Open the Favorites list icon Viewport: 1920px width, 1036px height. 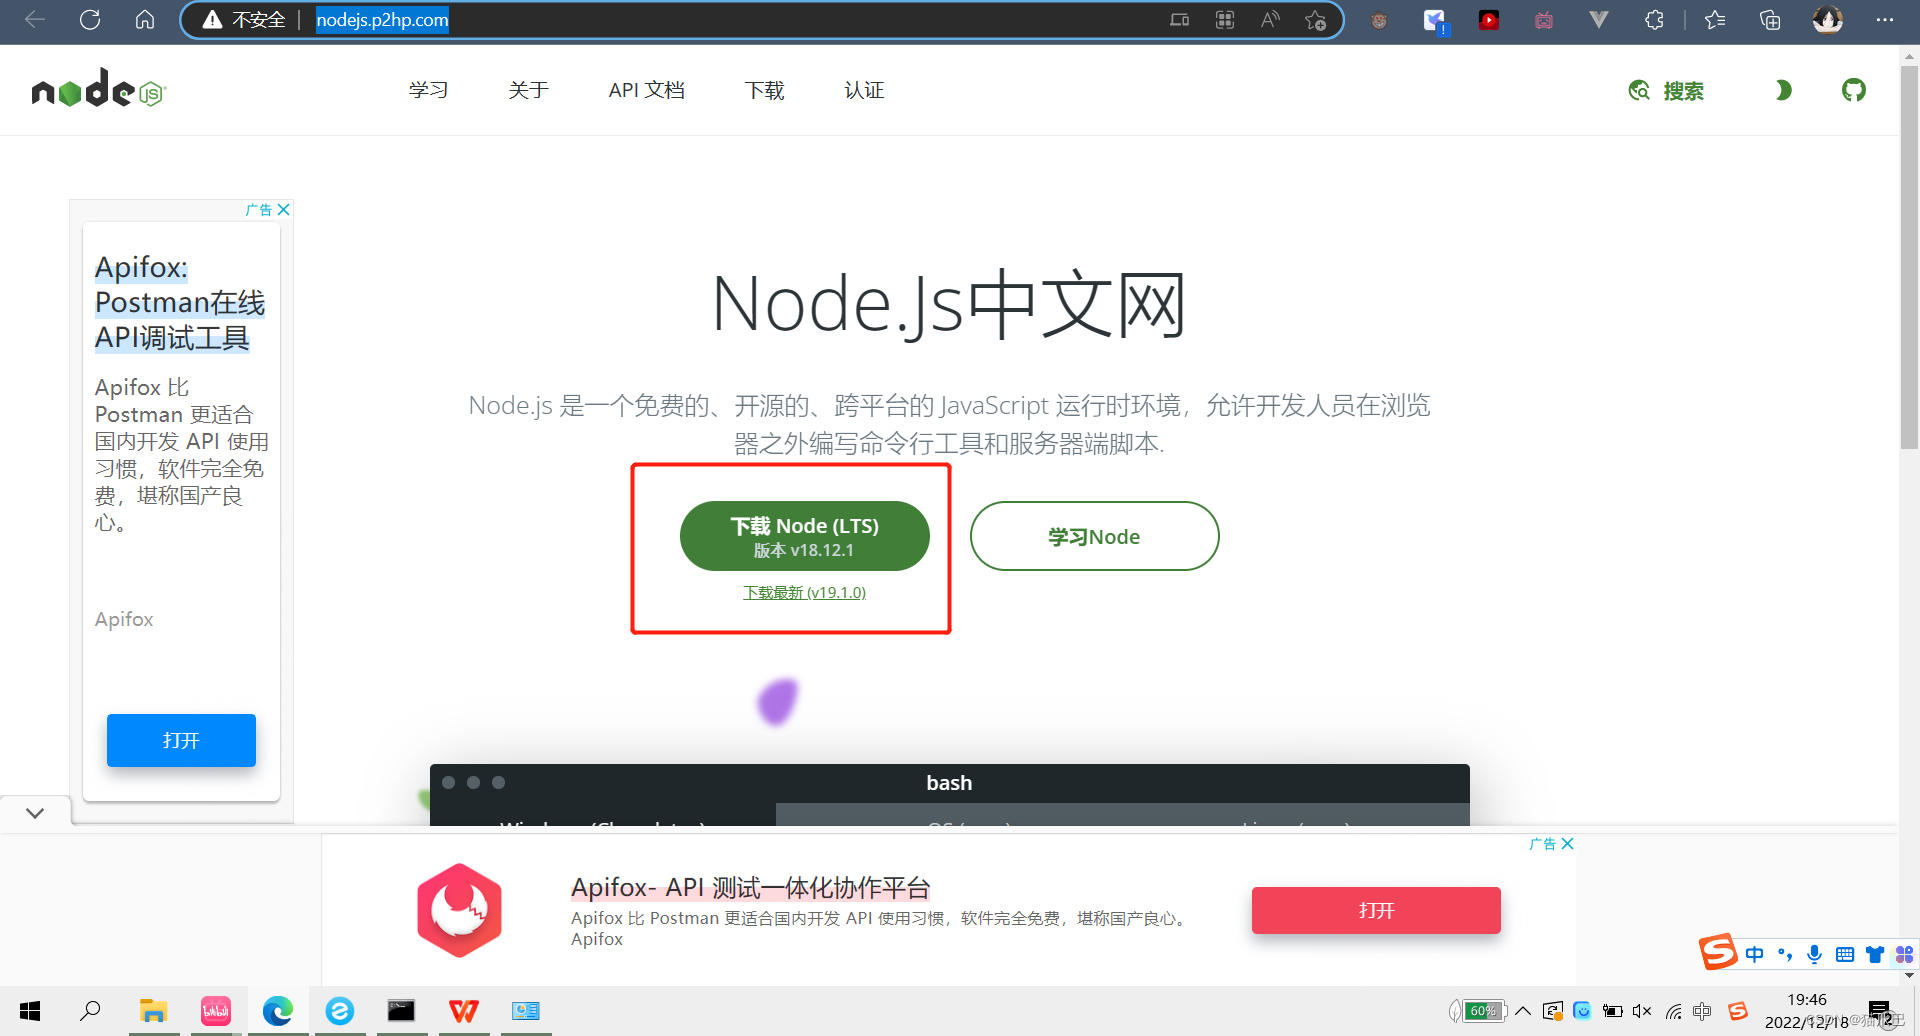tap(1715, 20)
